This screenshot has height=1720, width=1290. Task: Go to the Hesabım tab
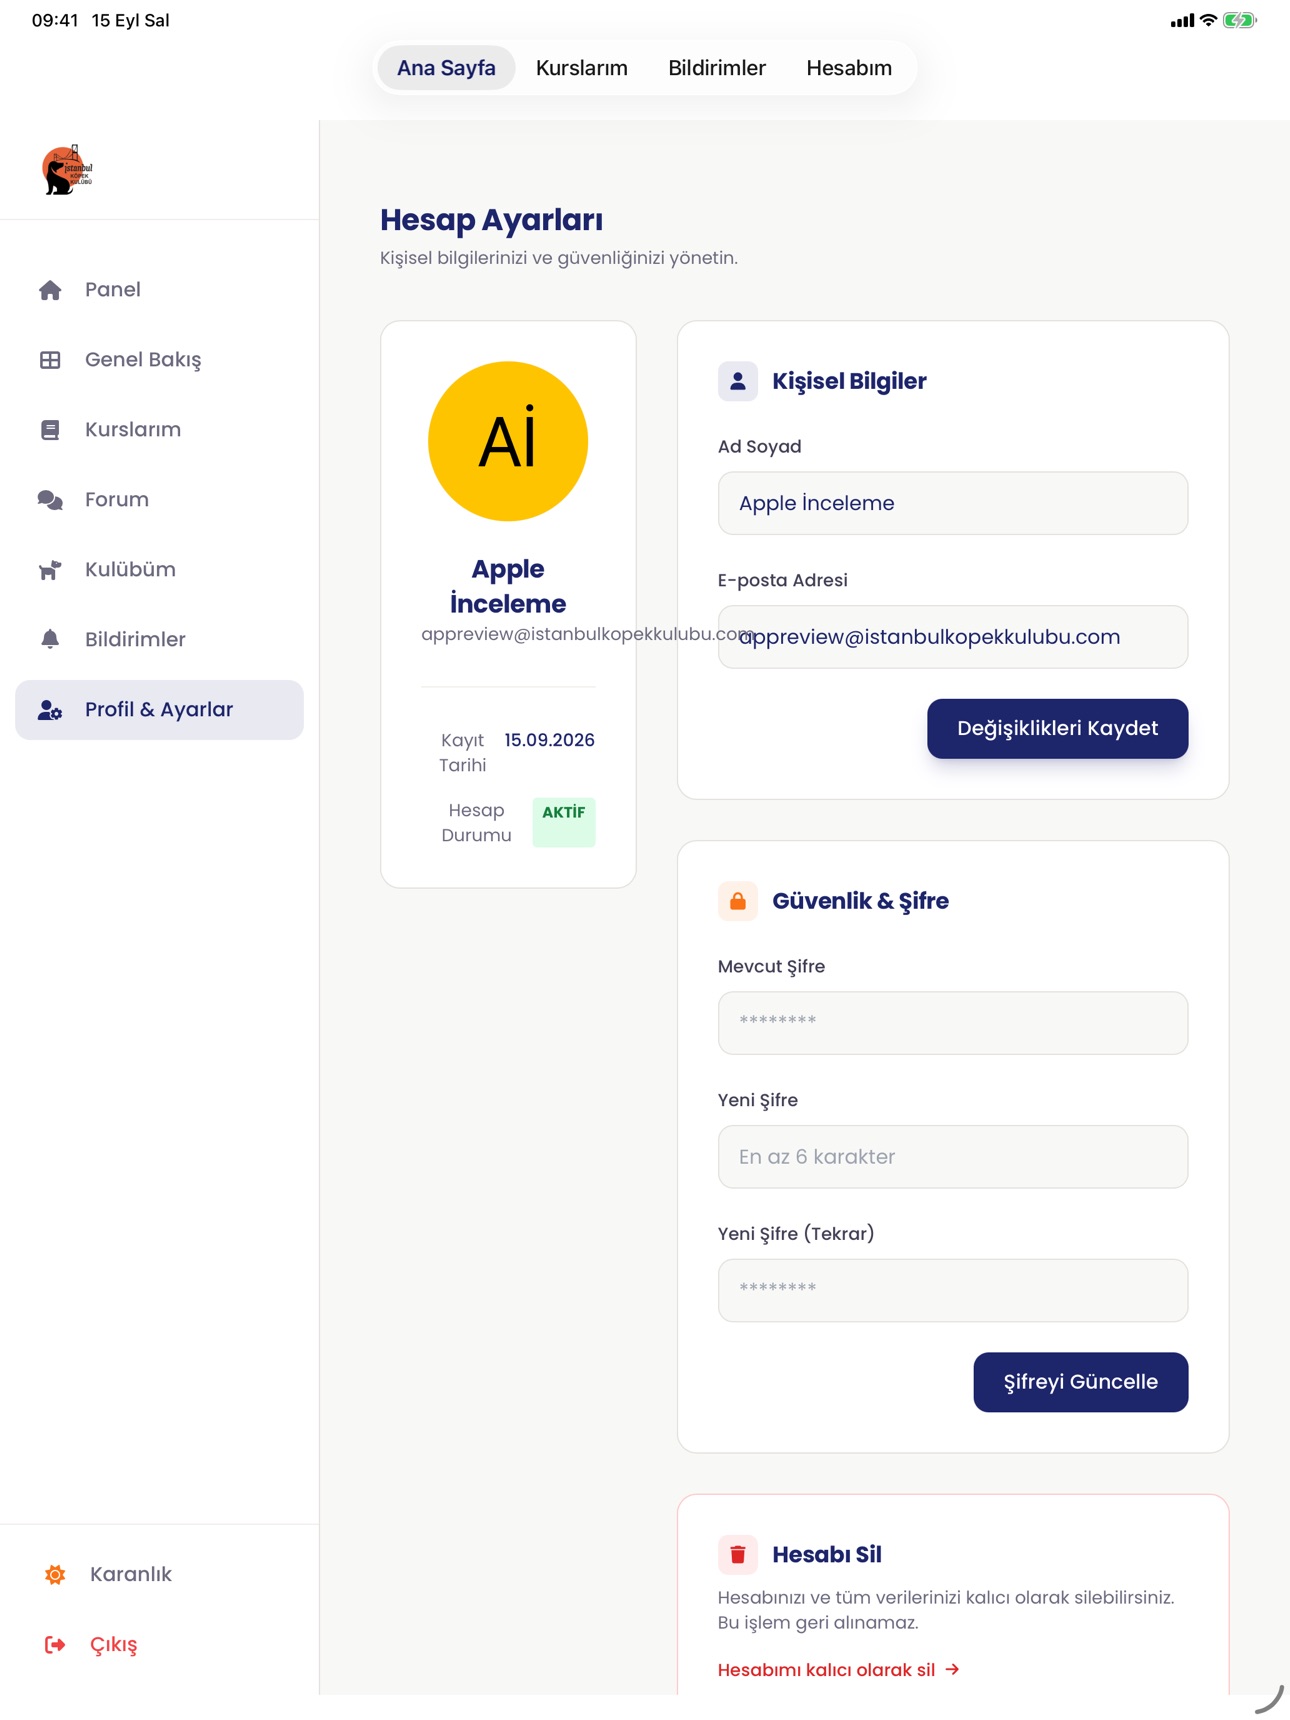tap(849, 68)
